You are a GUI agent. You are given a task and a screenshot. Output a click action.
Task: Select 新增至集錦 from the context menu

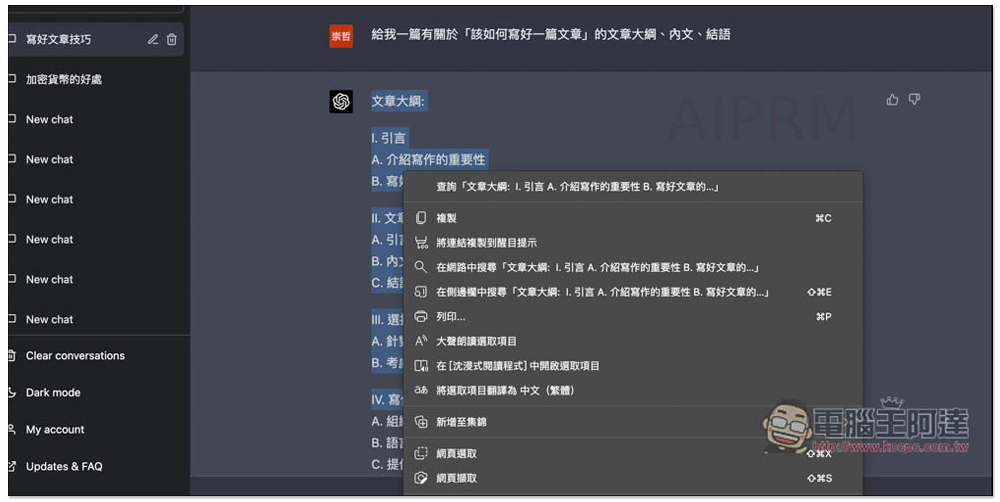[x=461, y=422]
